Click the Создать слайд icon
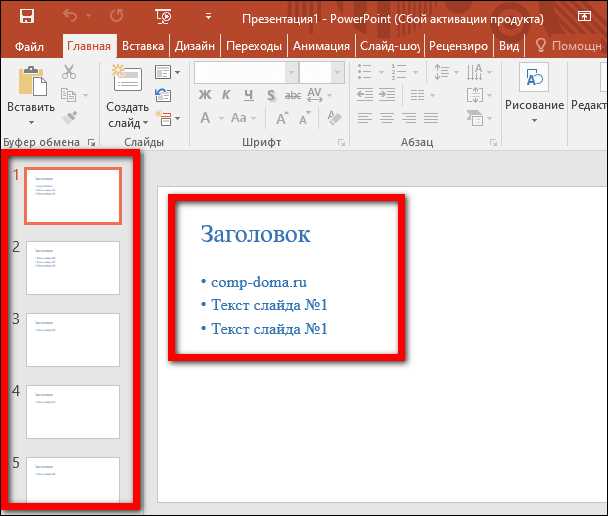This screenshot has height=516, width=608. (x=128, y=78)
